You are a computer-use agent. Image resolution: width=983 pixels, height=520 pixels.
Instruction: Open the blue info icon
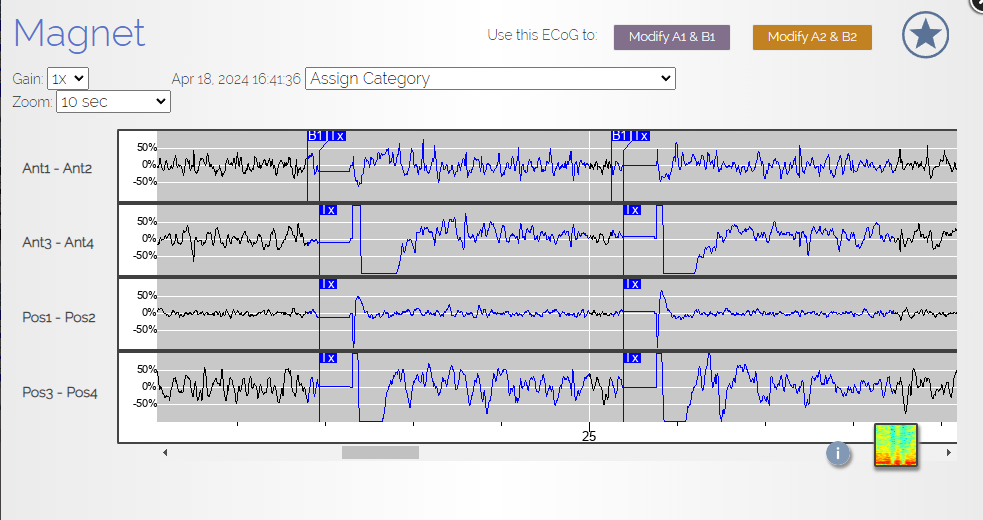coord(838,452)
